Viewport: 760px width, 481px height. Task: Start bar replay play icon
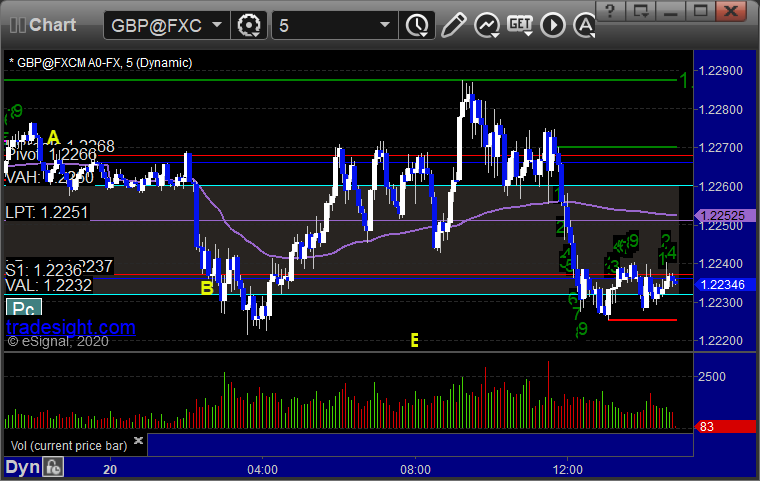pos(553,25)
